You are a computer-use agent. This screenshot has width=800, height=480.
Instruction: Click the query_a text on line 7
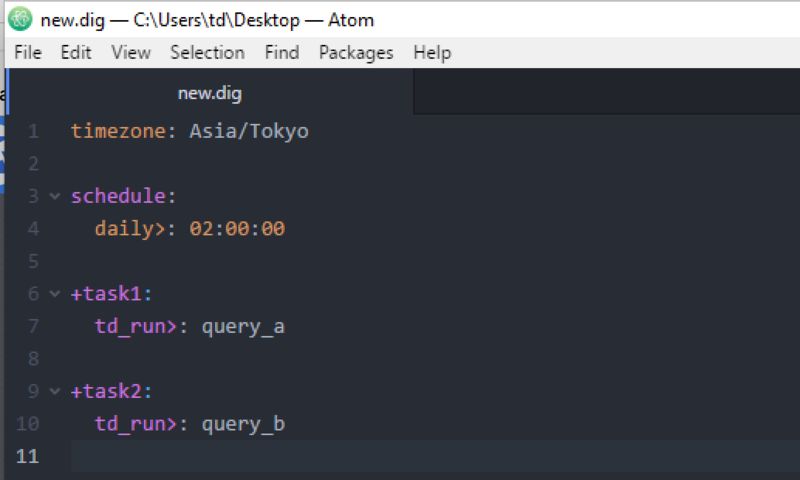(x=243, y=327)
